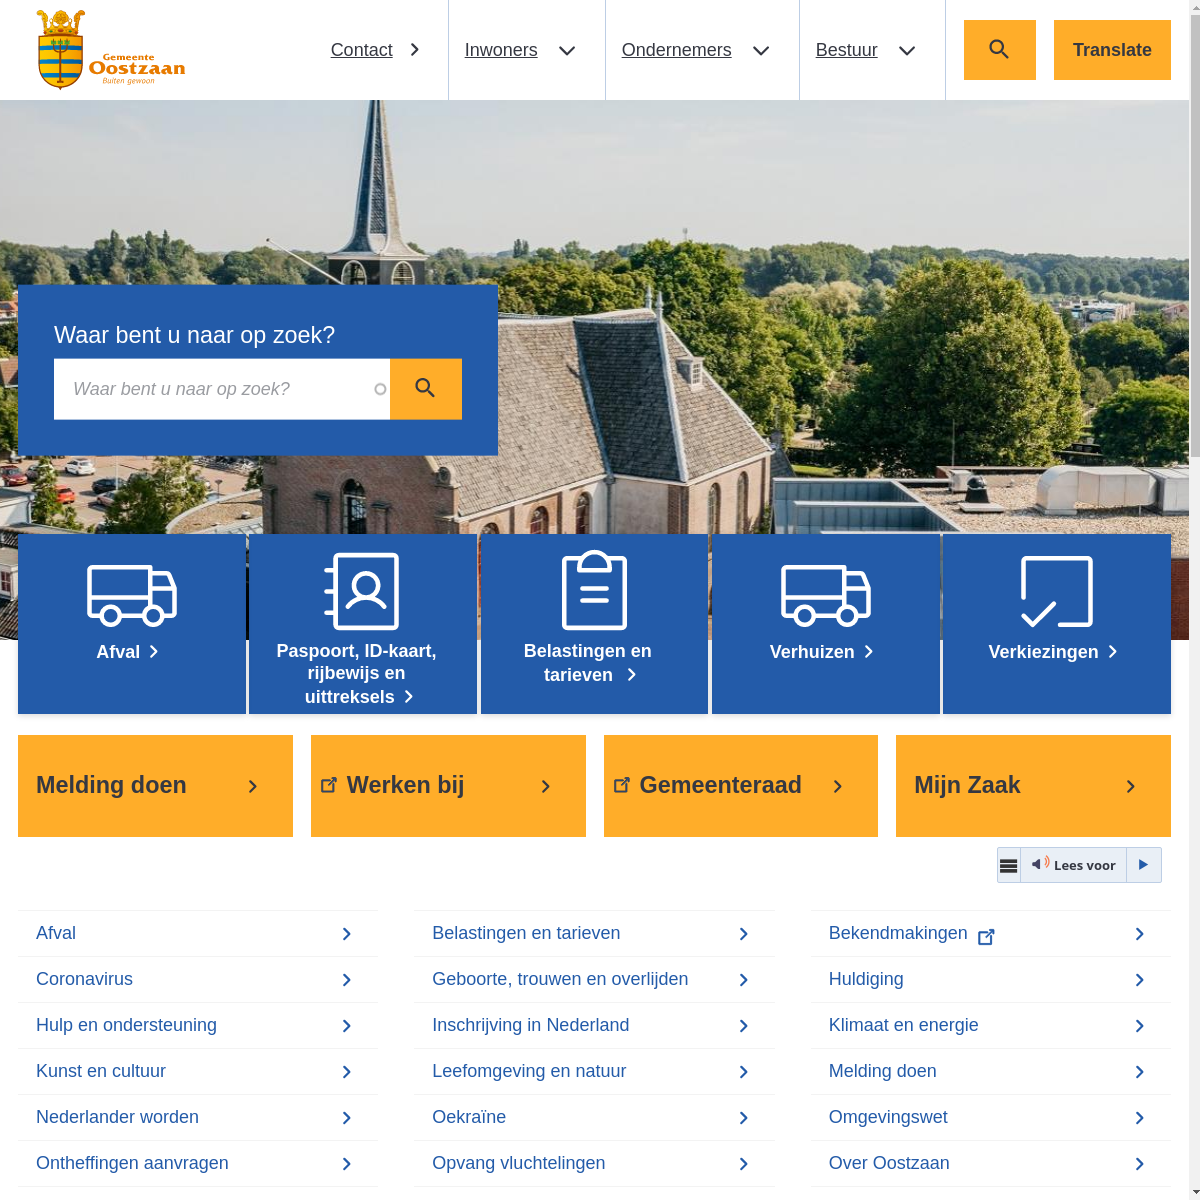Open the Bestuur menu item
The image size is (1200, 1200).
coord(846,50)
